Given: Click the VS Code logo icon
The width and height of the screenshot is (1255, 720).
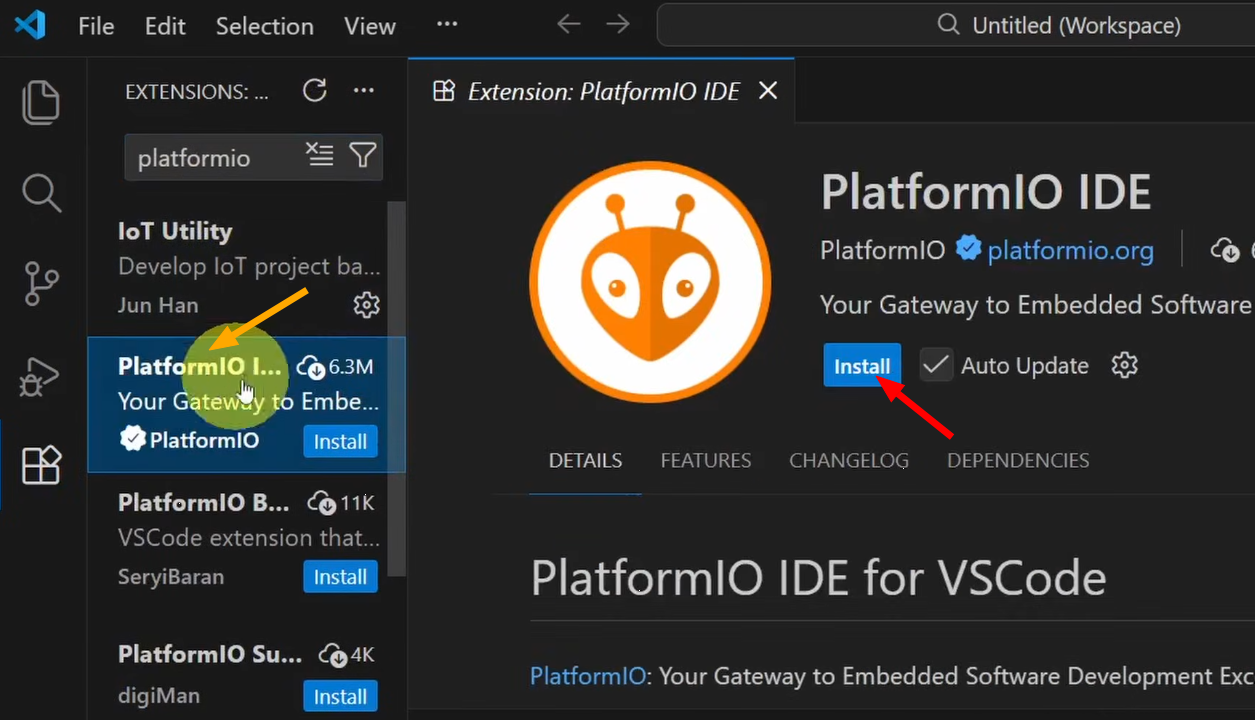Looking at the screenshot, I should point(30,24).
